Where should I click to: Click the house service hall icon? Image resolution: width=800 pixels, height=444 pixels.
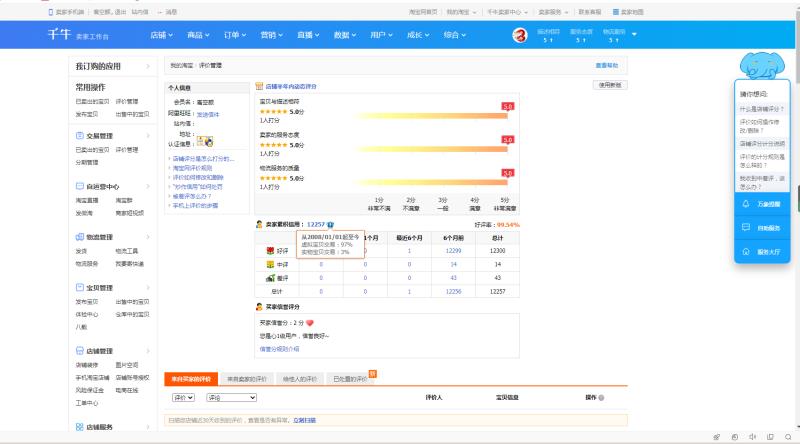click(x=746, y=252)
